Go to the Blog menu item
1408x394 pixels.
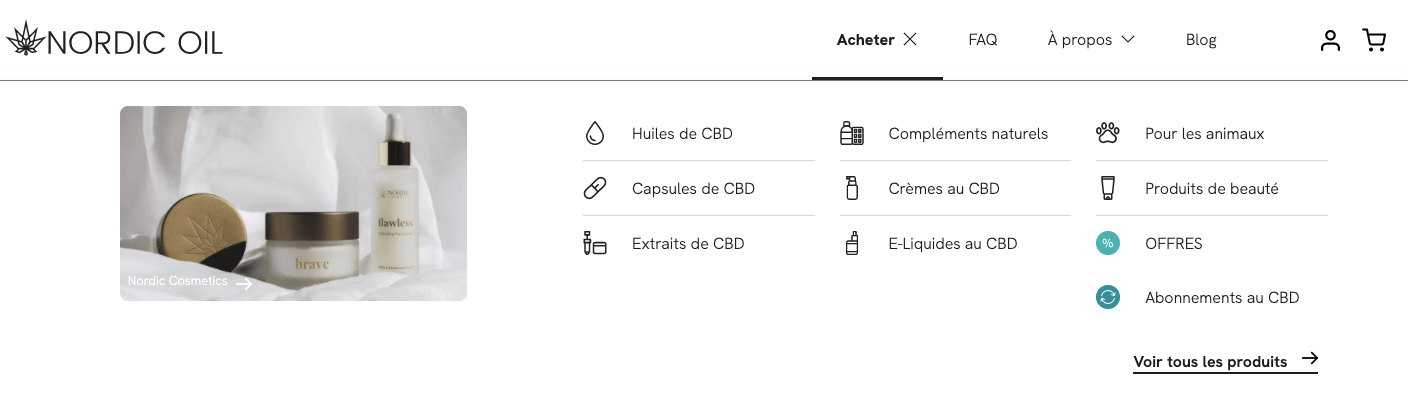1201,40
